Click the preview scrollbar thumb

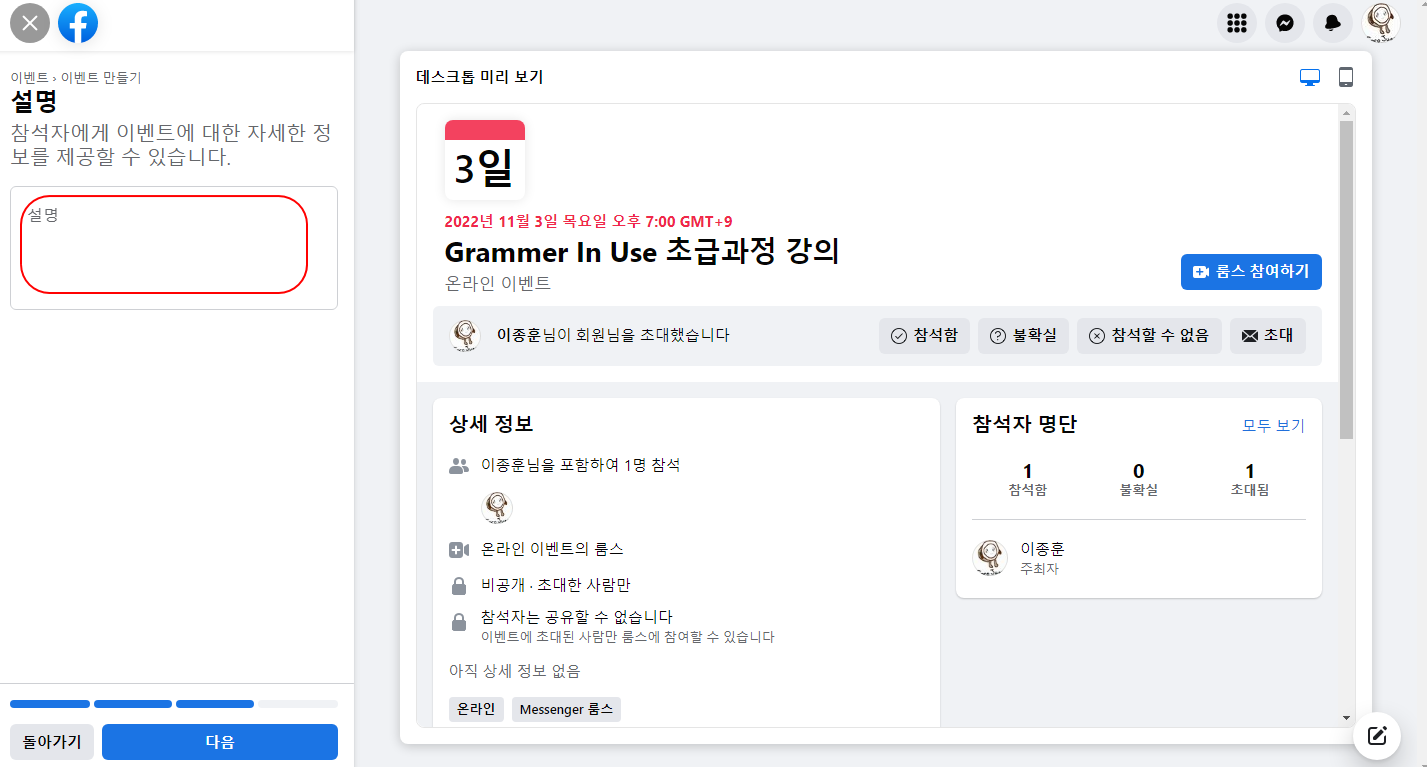point(1346,280)
